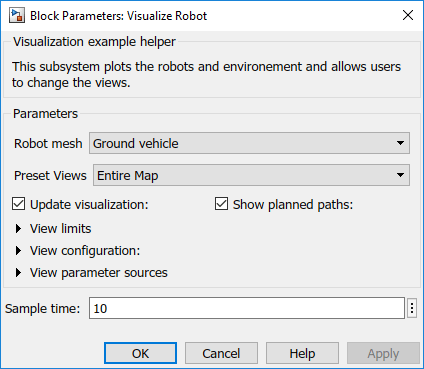Viewport: 424px width, 369px height.
Task: Cancel the block parameter changes
Action: pos(221,353)
